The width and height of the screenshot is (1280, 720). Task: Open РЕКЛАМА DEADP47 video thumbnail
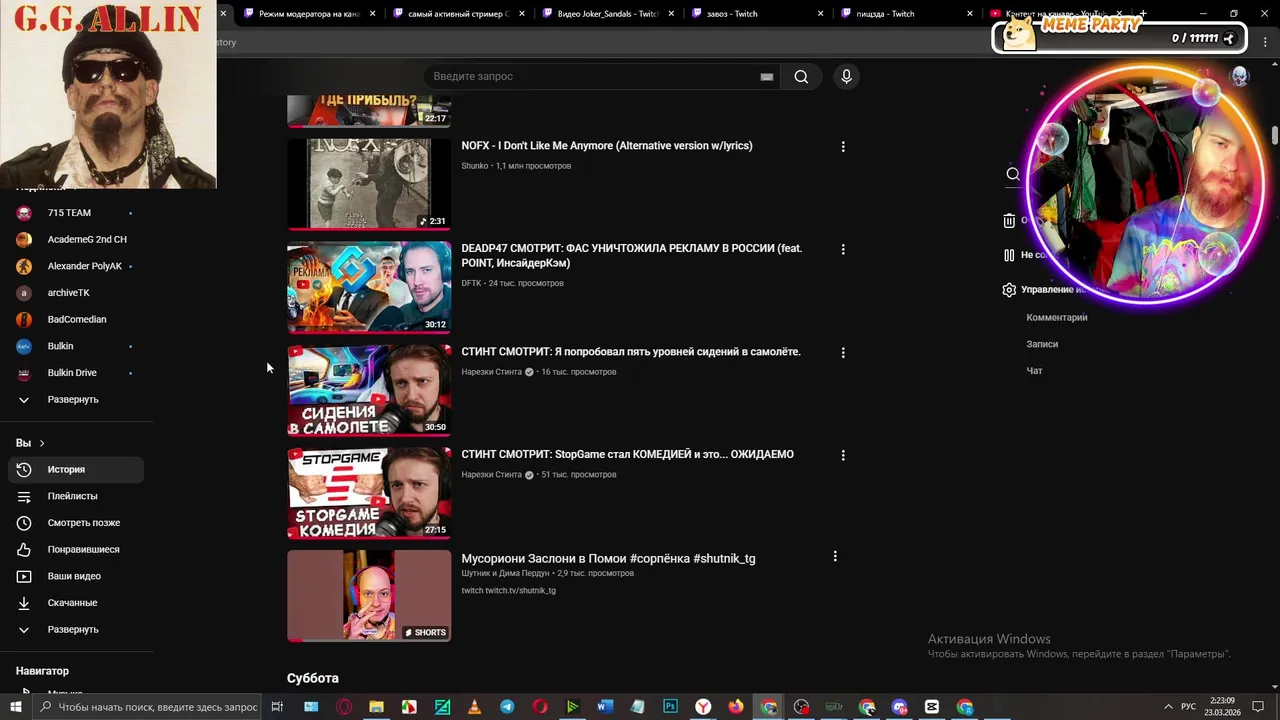(369, 287)
